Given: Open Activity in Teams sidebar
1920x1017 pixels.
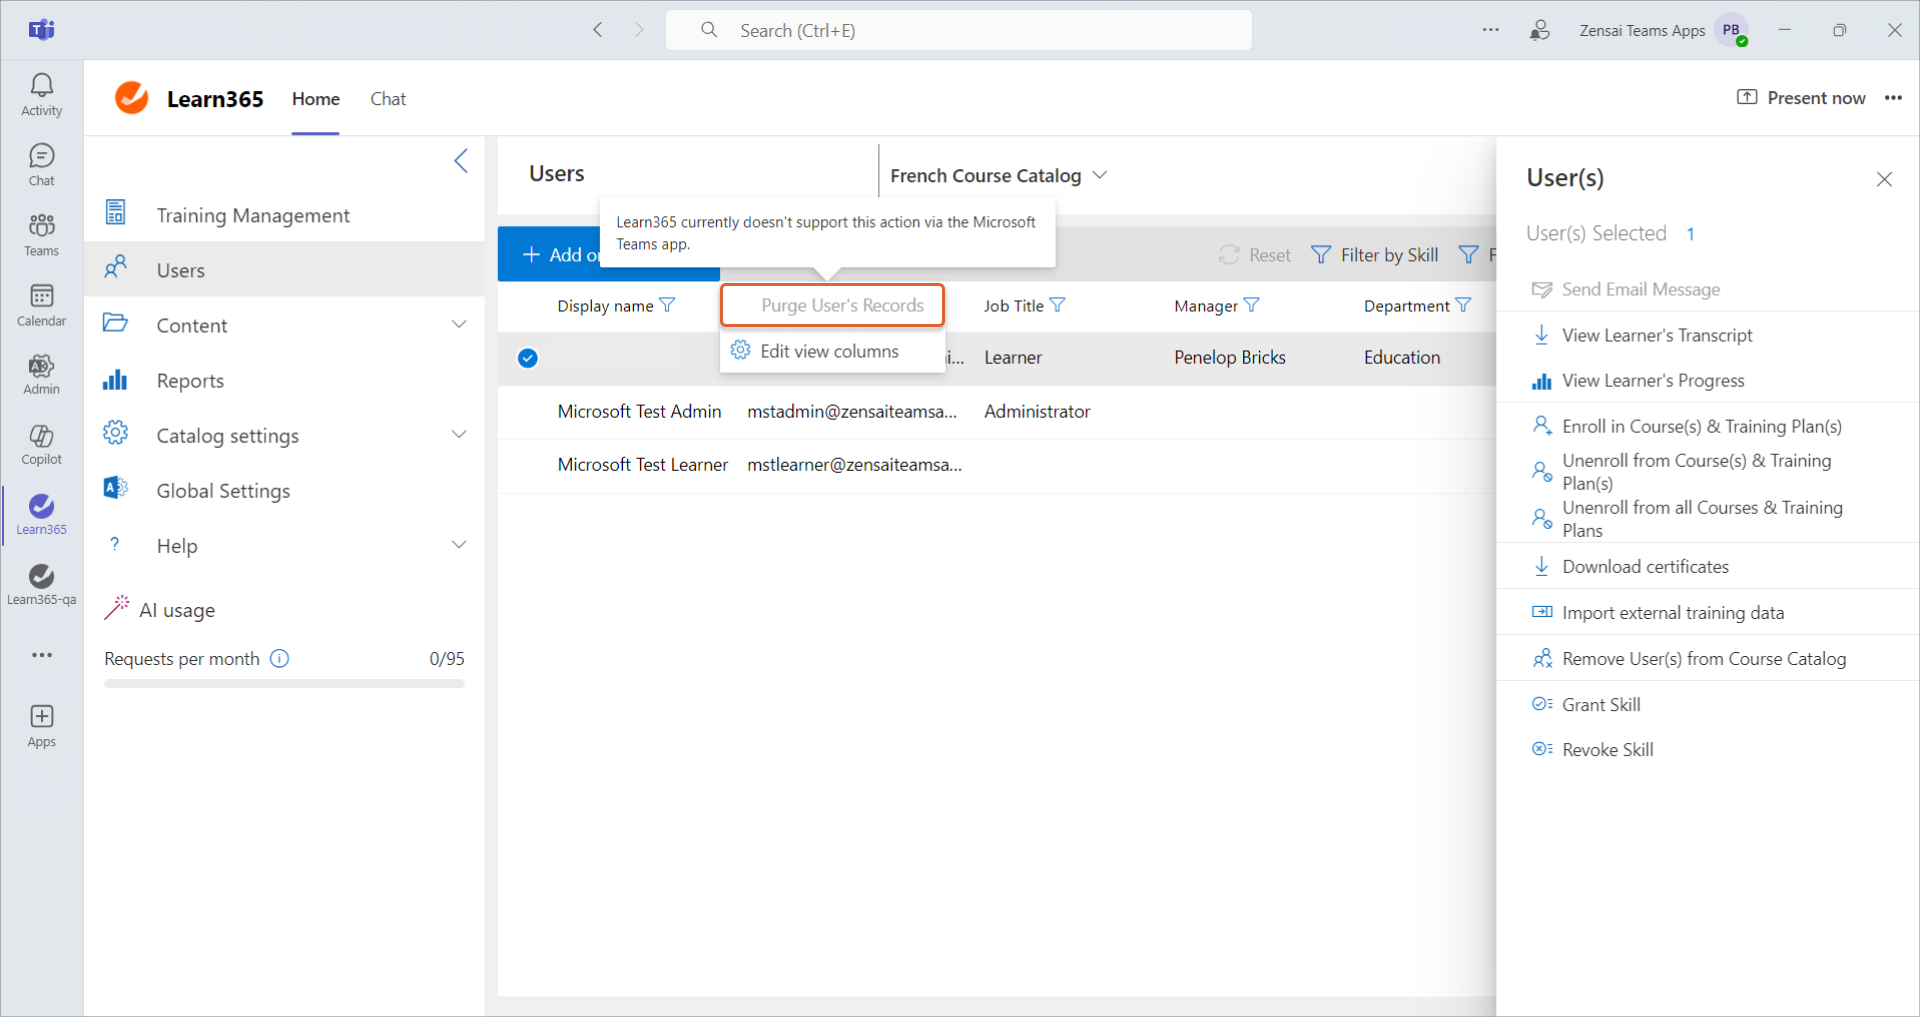Looking at the screenshot, I should coord(41,95).
